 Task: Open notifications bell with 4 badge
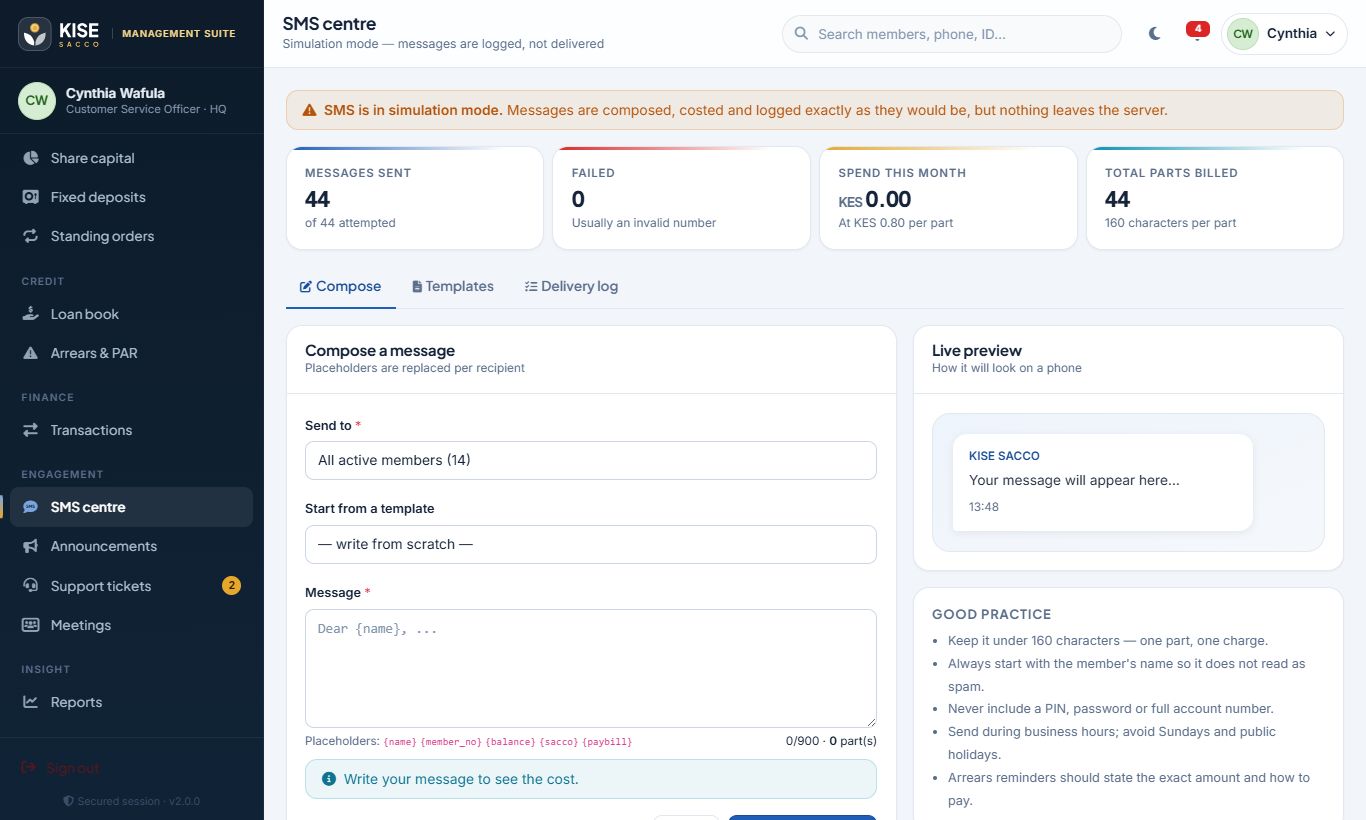click(x=1196, y=33)
